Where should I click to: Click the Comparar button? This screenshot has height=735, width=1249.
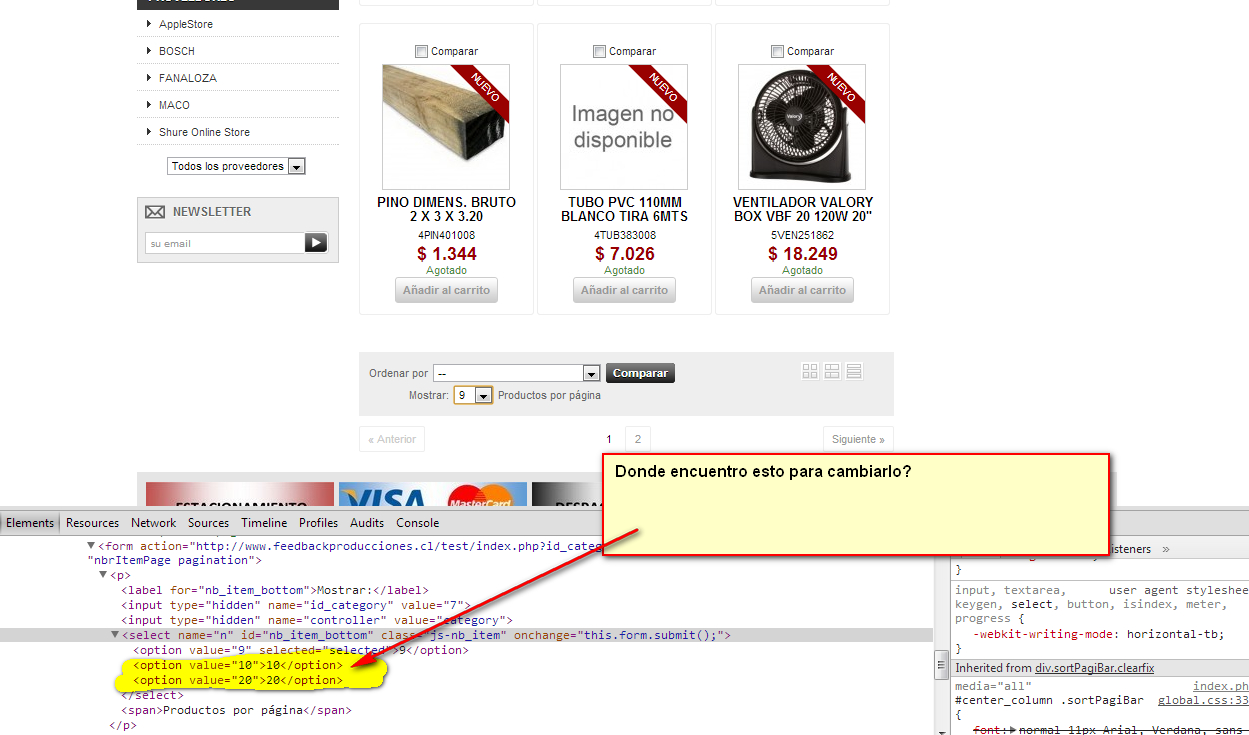pyautogui.click(x=640, y=373)
